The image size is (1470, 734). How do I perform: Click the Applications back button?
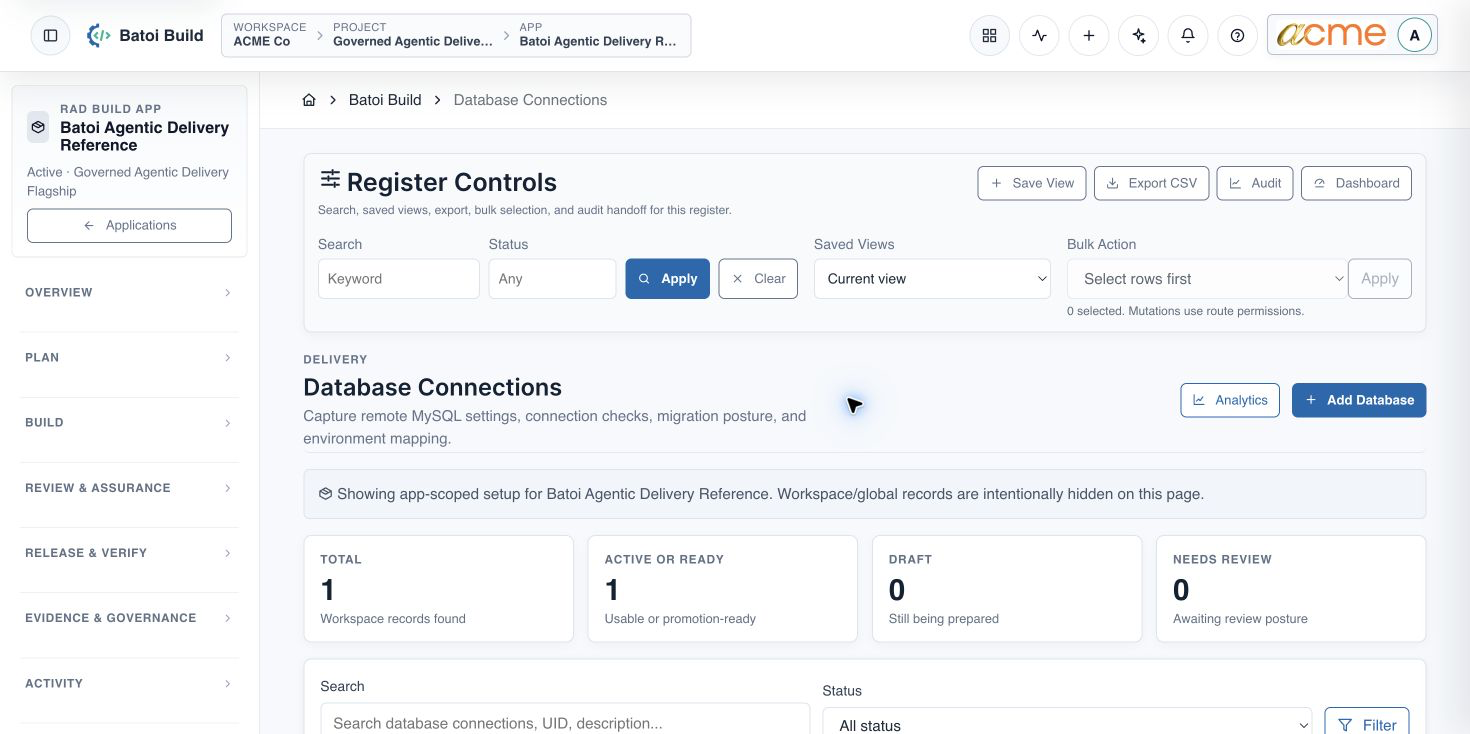[x=129, y=225]
